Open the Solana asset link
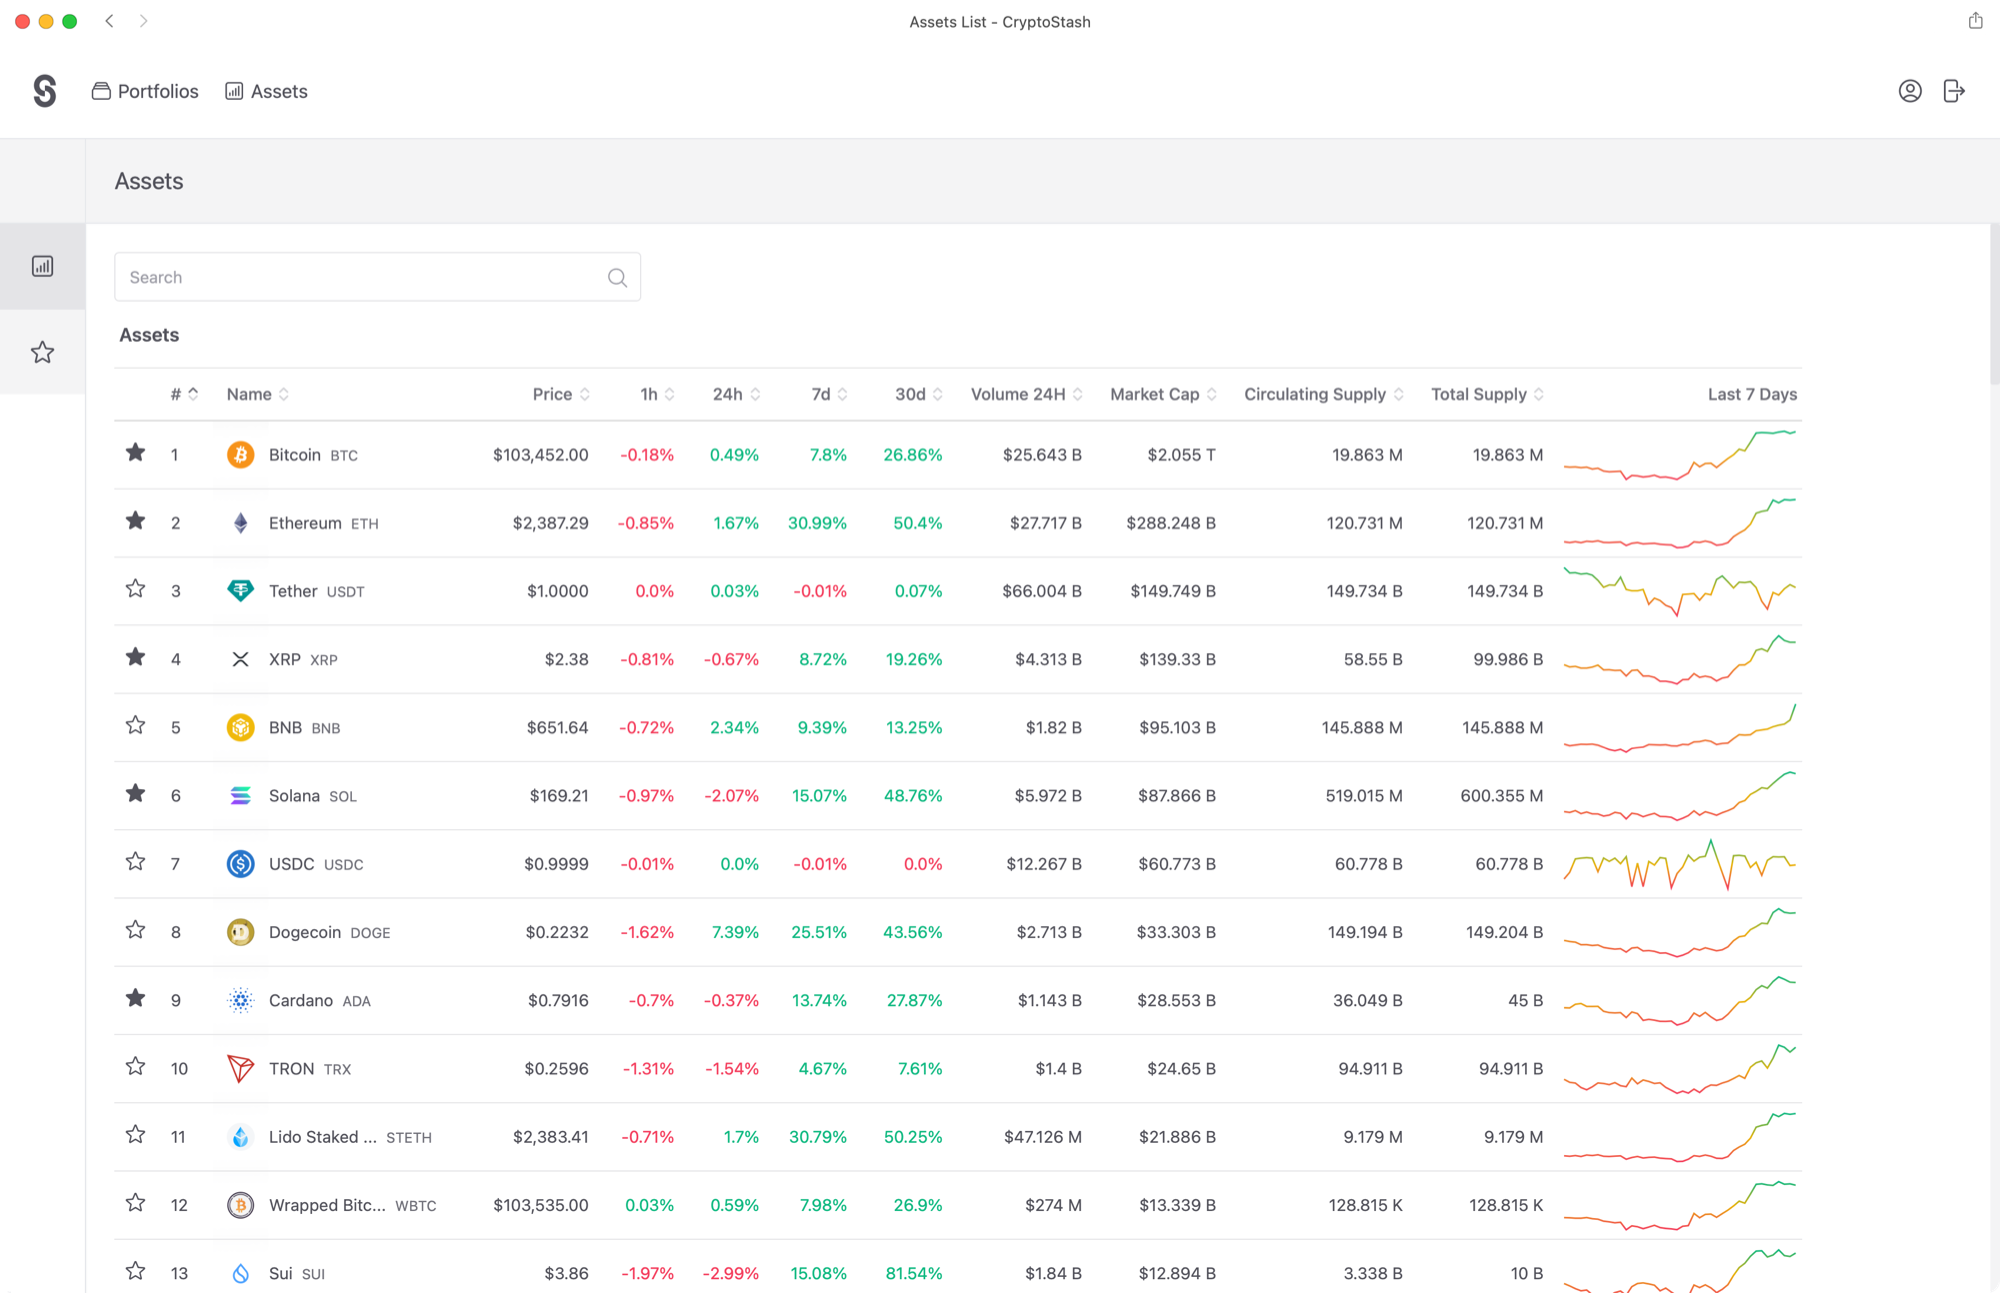The image size is (2000, 1293). 294,796
